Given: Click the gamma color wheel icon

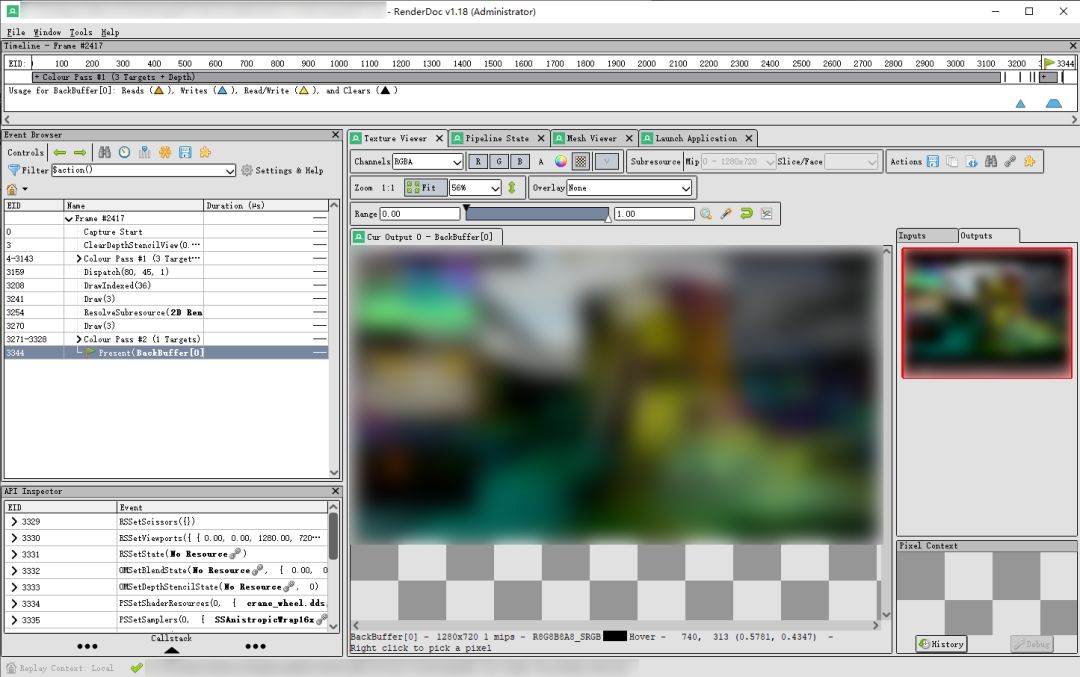Looking at the screenshot, I should pos(561,161).
